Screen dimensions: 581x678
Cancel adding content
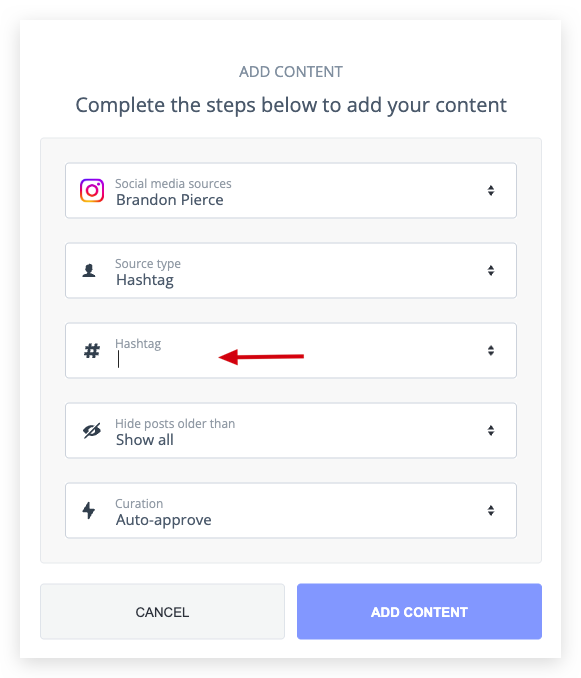coord(163,611)
